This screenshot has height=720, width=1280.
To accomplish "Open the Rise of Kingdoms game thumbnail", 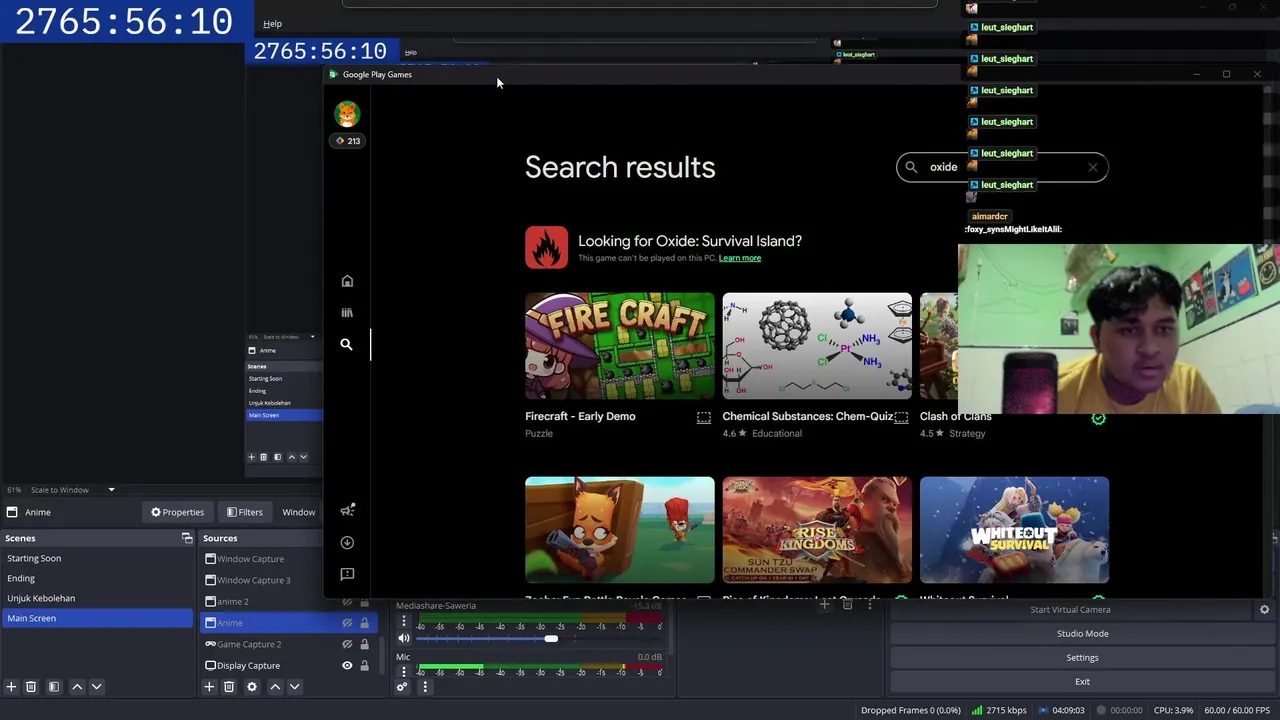I will 817,530.
